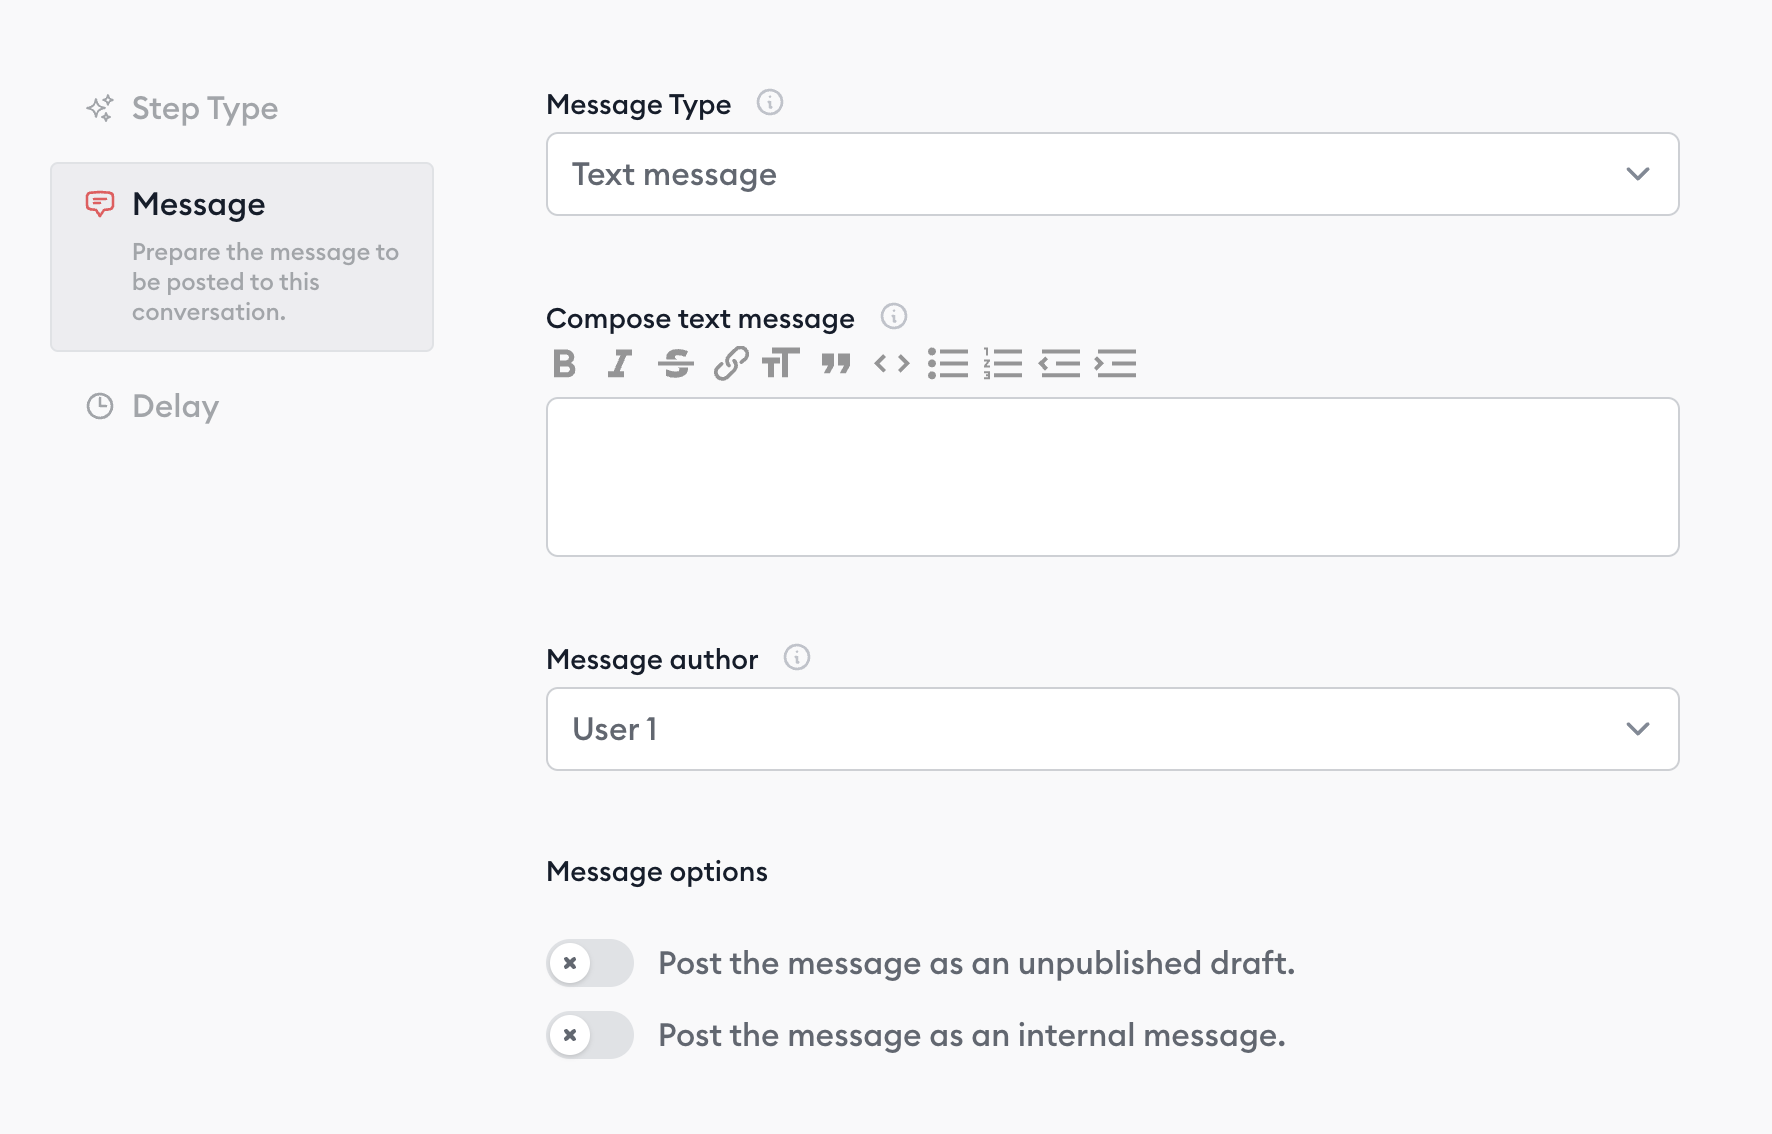The width and height of the screenshot is (1772, 1134).
Task: Increase the text indent
Action: pos(1116,364)
